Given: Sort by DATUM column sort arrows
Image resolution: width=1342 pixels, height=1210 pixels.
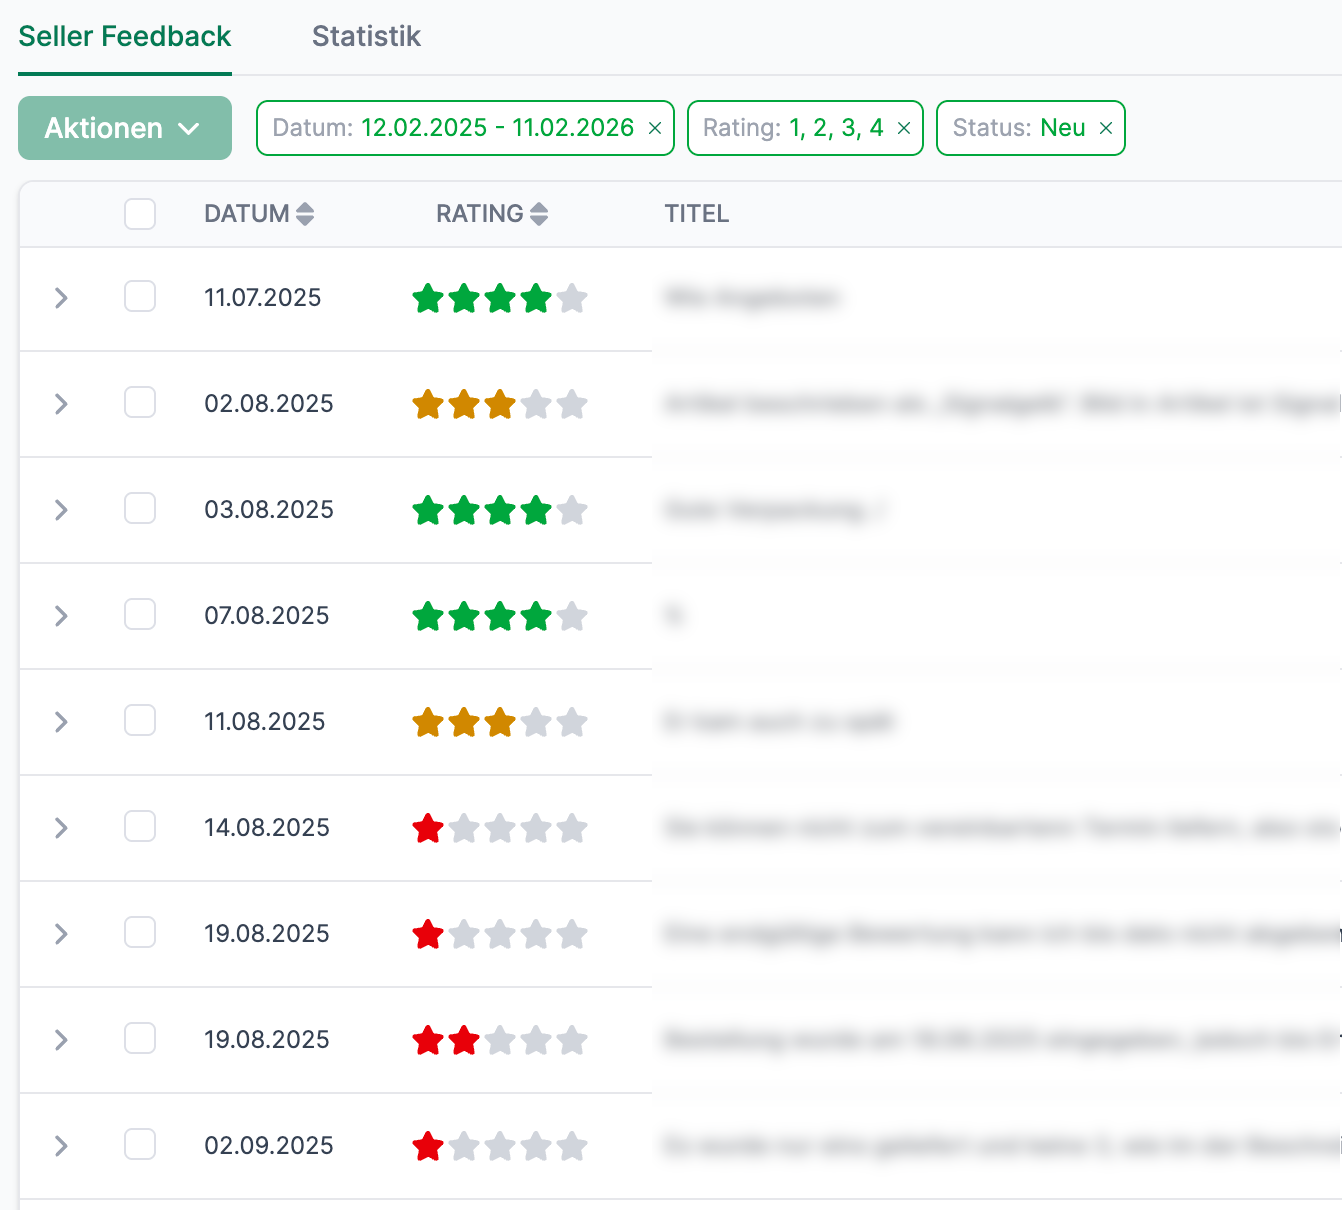Looking at the screenshot, I should coord(305,214).
